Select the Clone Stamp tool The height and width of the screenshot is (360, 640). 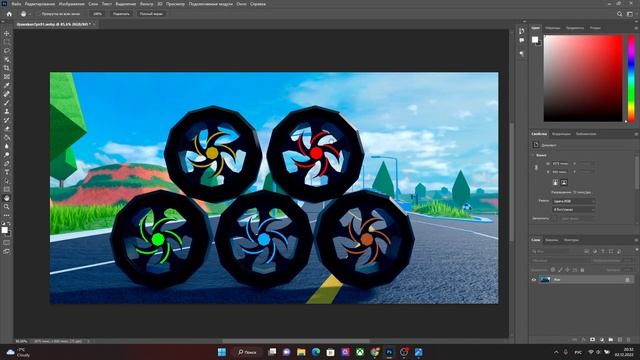[x=7, y=111]
